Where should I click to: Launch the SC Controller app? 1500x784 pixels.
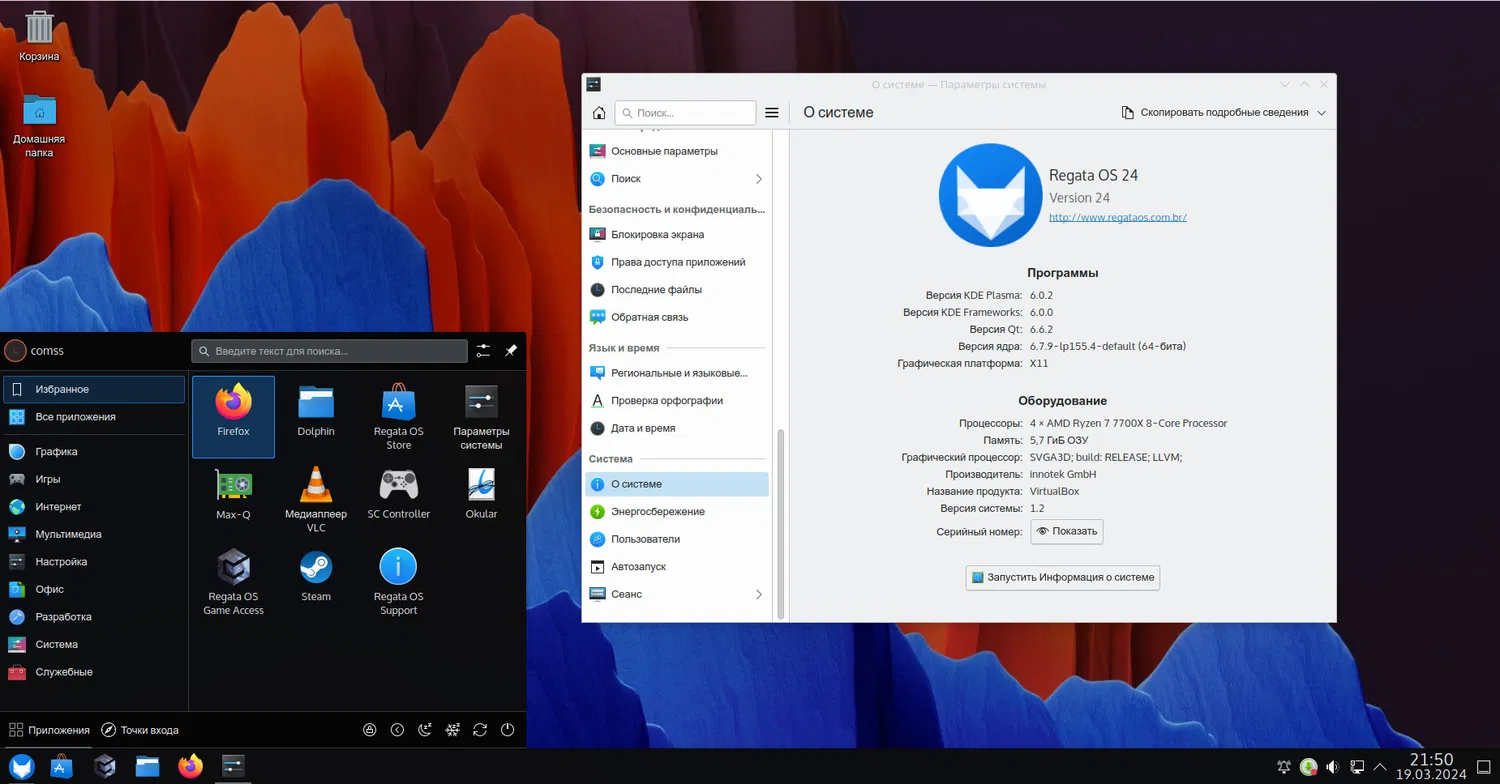click(399, 494)
